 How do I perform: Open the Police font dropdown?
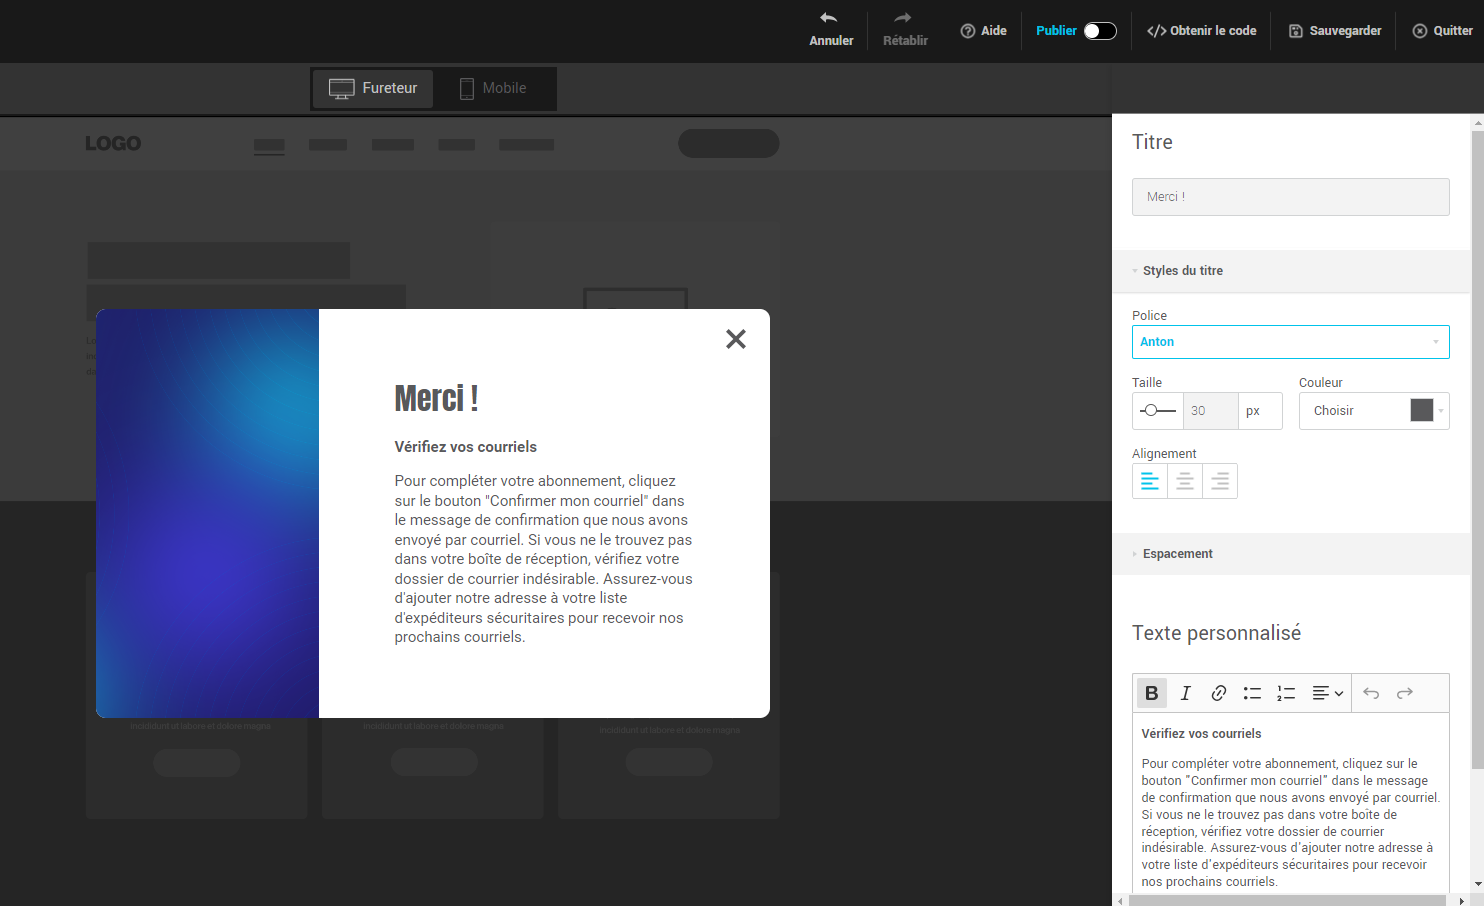[1290, 342]
